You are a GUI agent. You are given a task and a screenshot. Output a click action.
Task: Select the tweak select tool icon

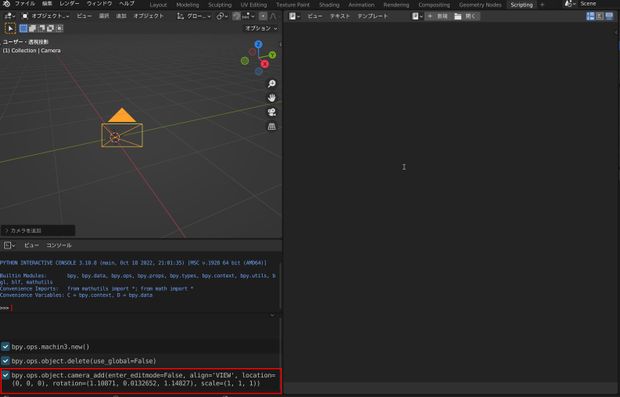10,28
